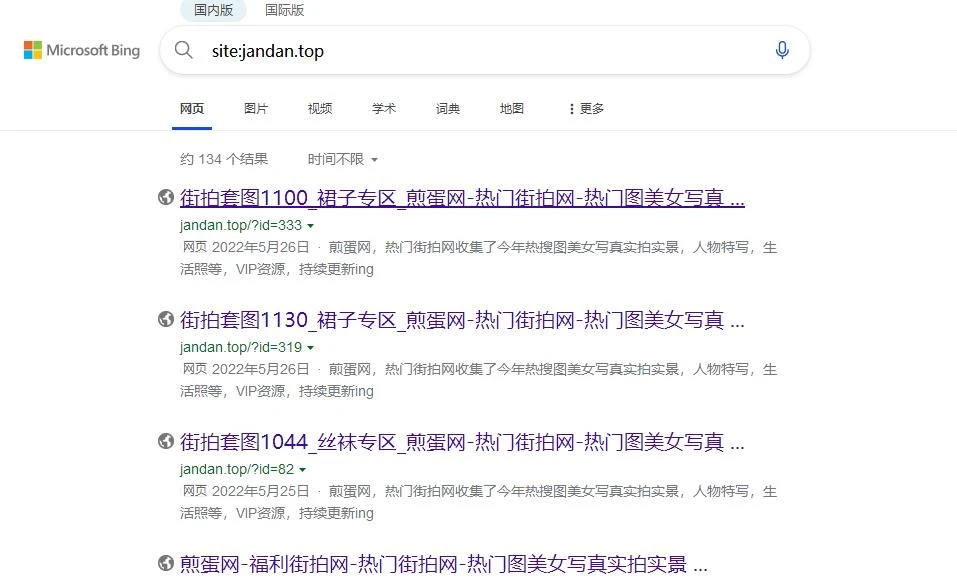This screenshot has width=957, height=583.
Task: Select the 地图 maps tab
Action: 512,108
